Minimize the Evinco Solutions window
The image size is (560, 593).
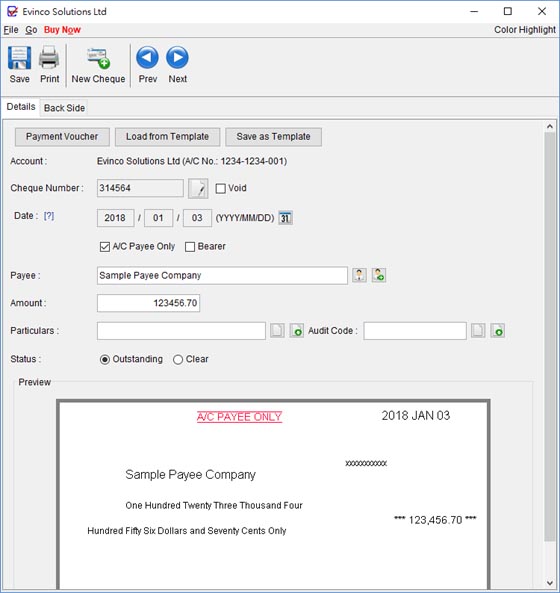click(x=474, y=11)
